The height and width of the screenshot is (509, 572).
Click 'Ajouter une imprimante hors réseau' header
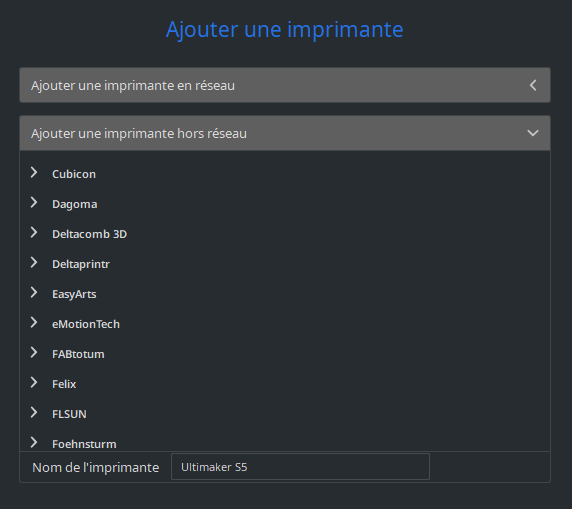pos(285,133)
